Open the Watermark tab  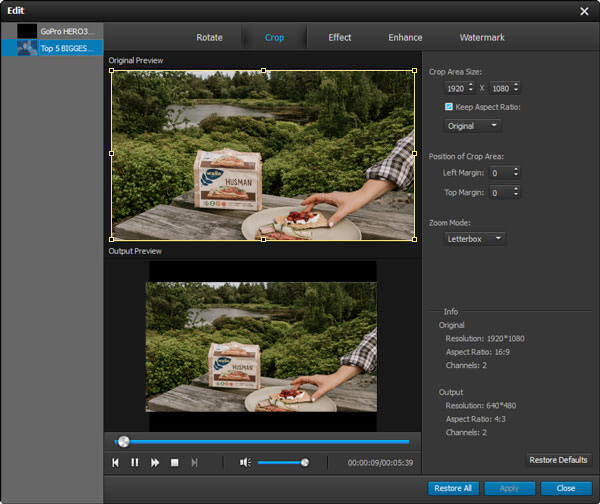tap(482, 38)
